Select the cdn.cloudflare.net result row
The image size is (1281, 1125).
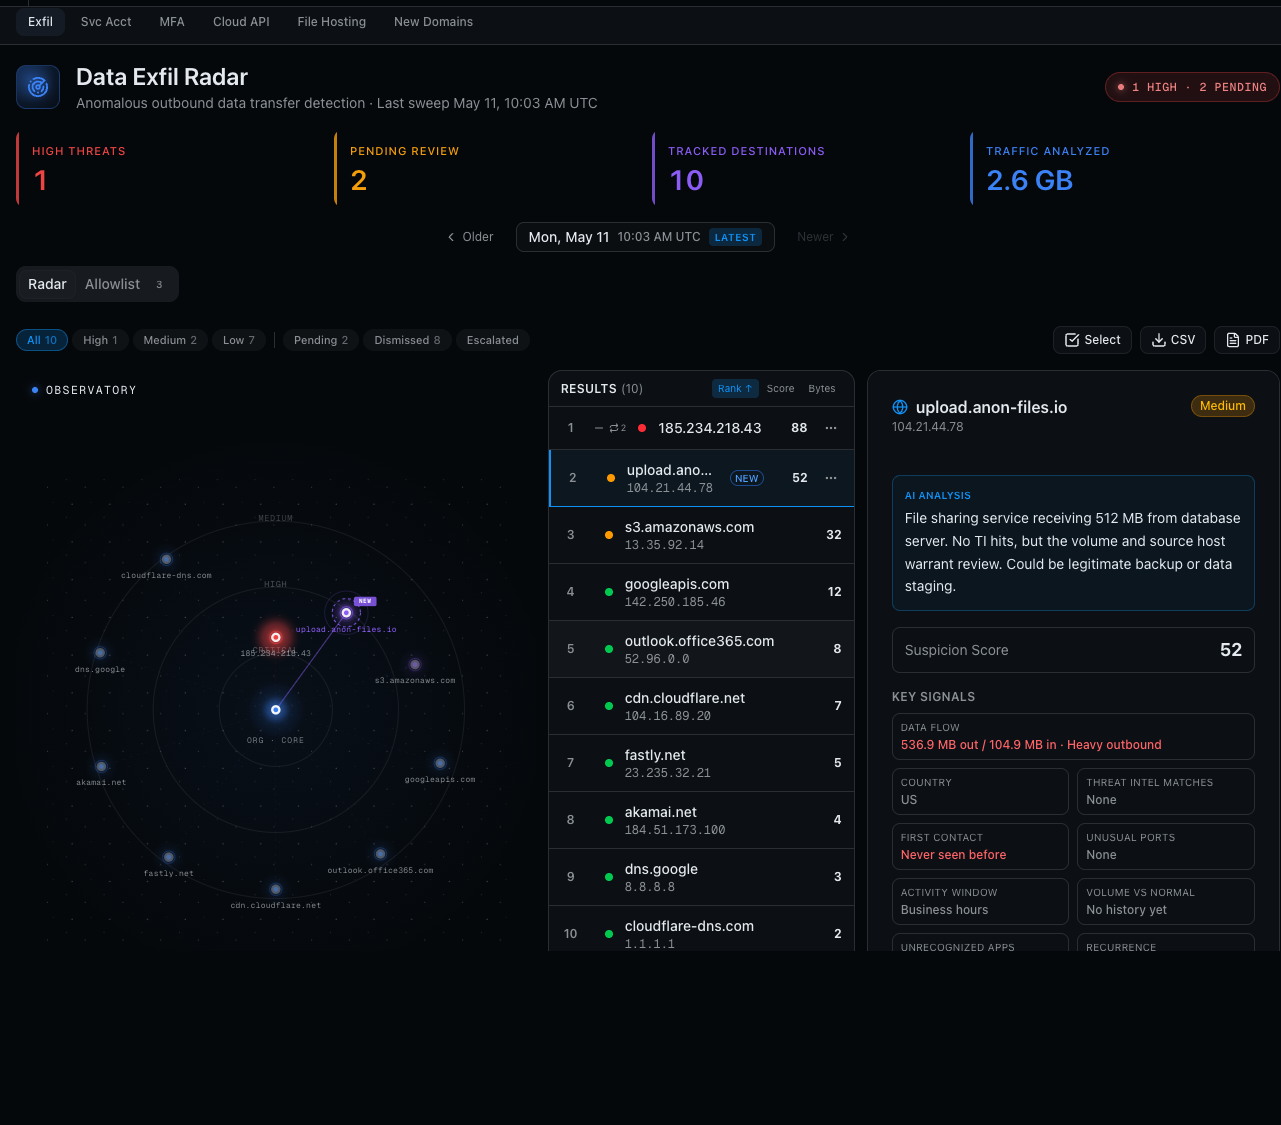pyautogui.click(x=701, y=706)
